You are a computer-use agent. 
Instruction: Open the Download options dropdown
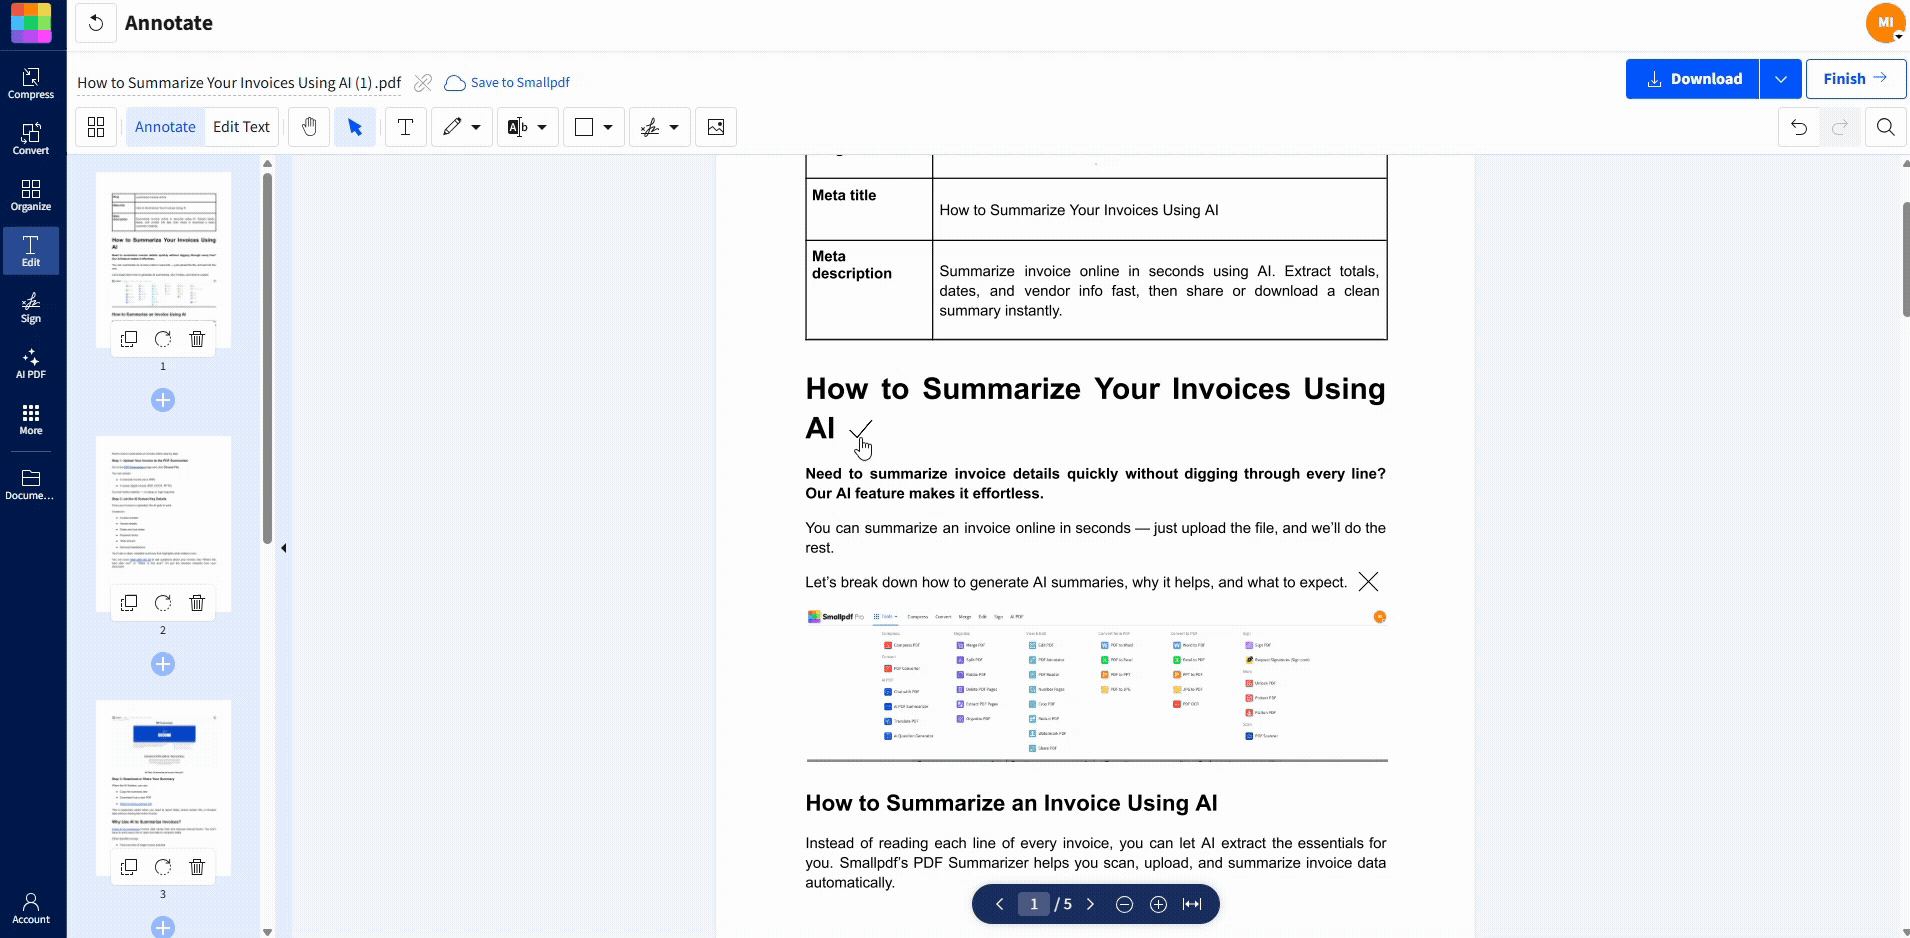(1782, 78)
